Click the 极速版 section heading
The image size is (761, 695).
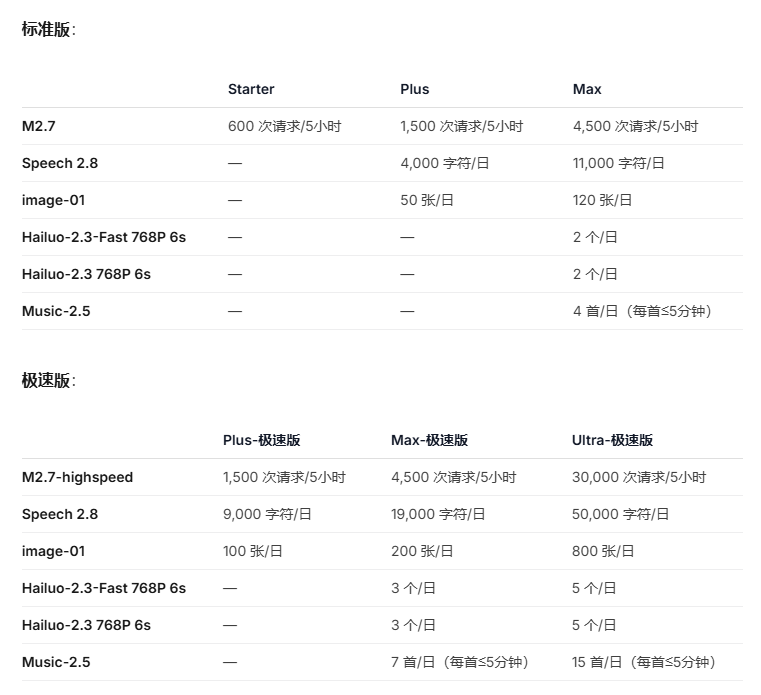47,381
